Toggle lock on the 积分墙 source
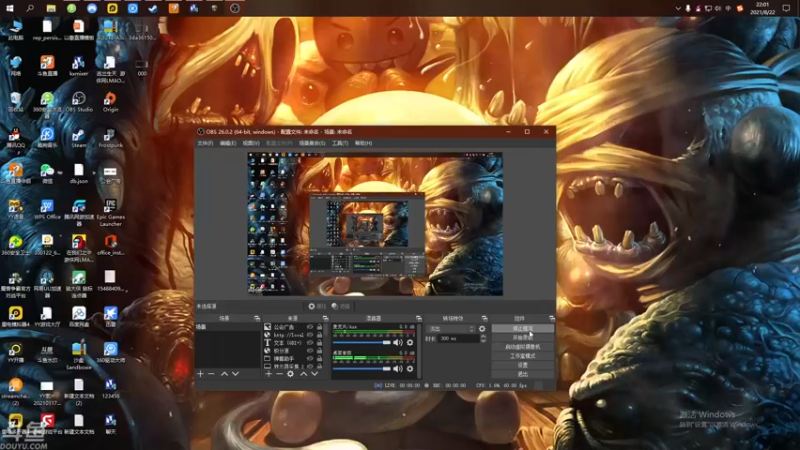Image resolution: width=800 pixels, height=450 pixels. (x=321, y=351)
